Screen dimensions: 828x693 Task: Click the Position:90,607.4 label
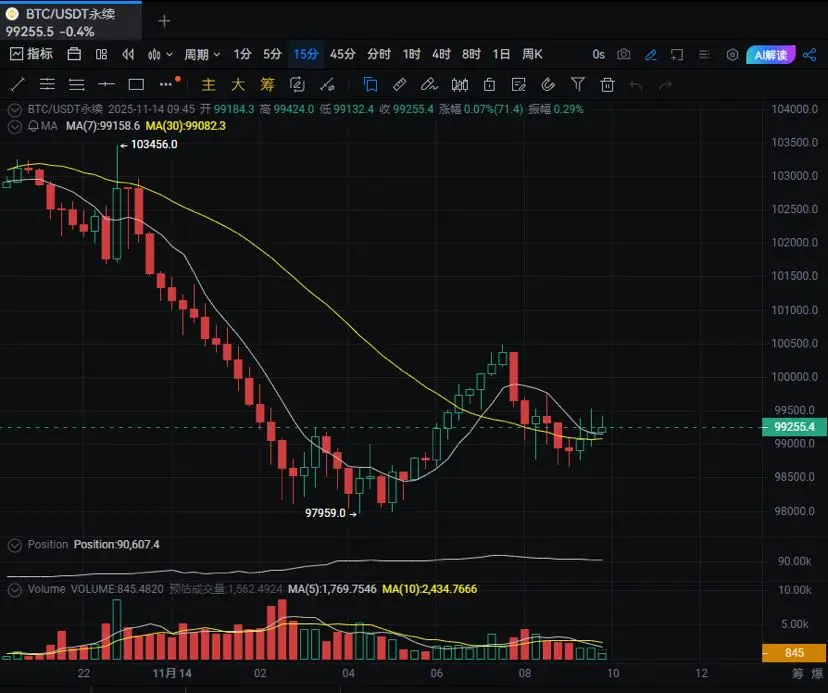[116, 545]
